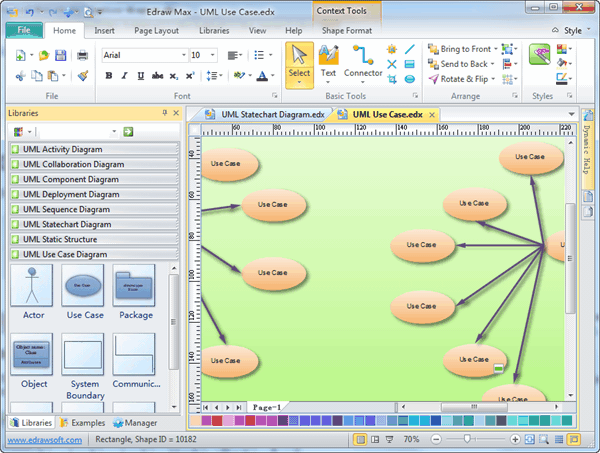Open the Arial font name dropdown

coord(143,55)
